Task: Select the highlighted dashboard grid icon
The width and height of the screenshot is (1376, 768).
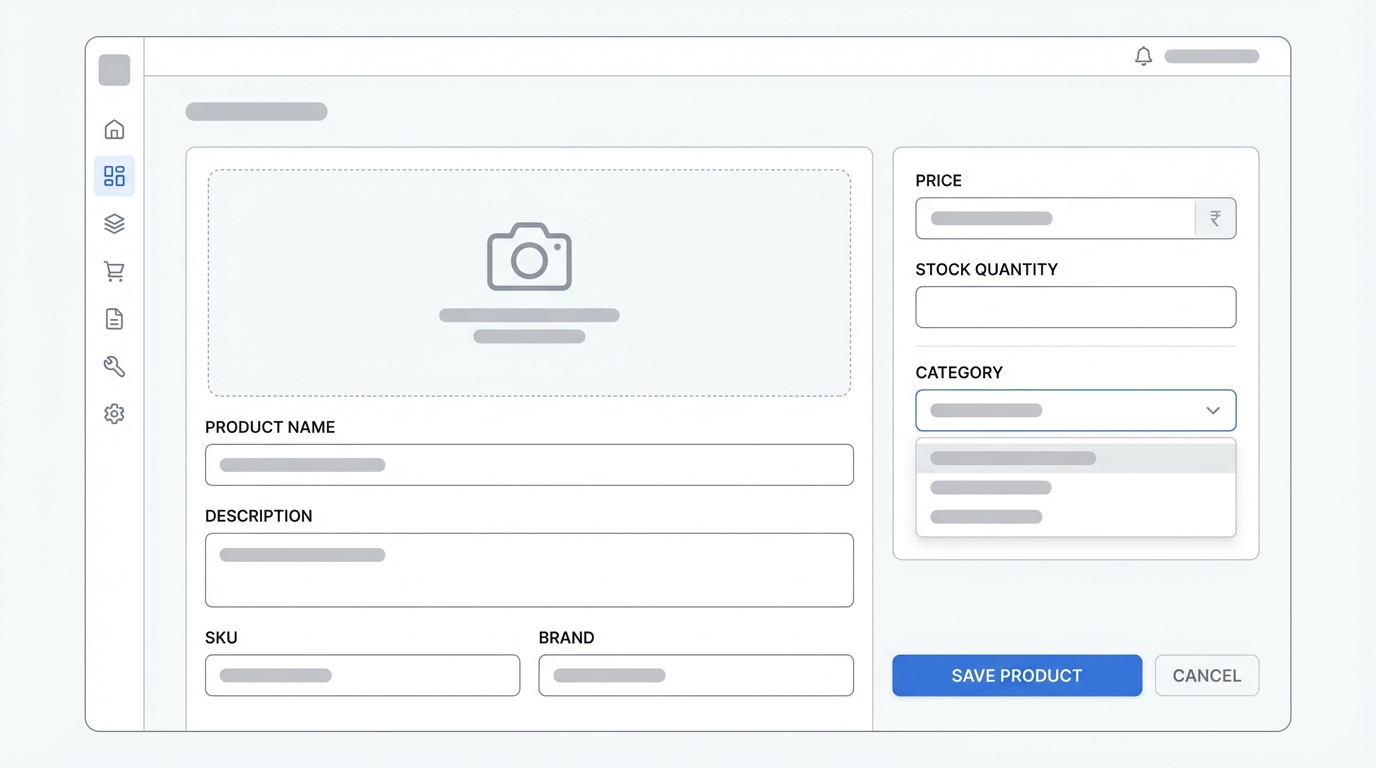Action: pos(114,176)
